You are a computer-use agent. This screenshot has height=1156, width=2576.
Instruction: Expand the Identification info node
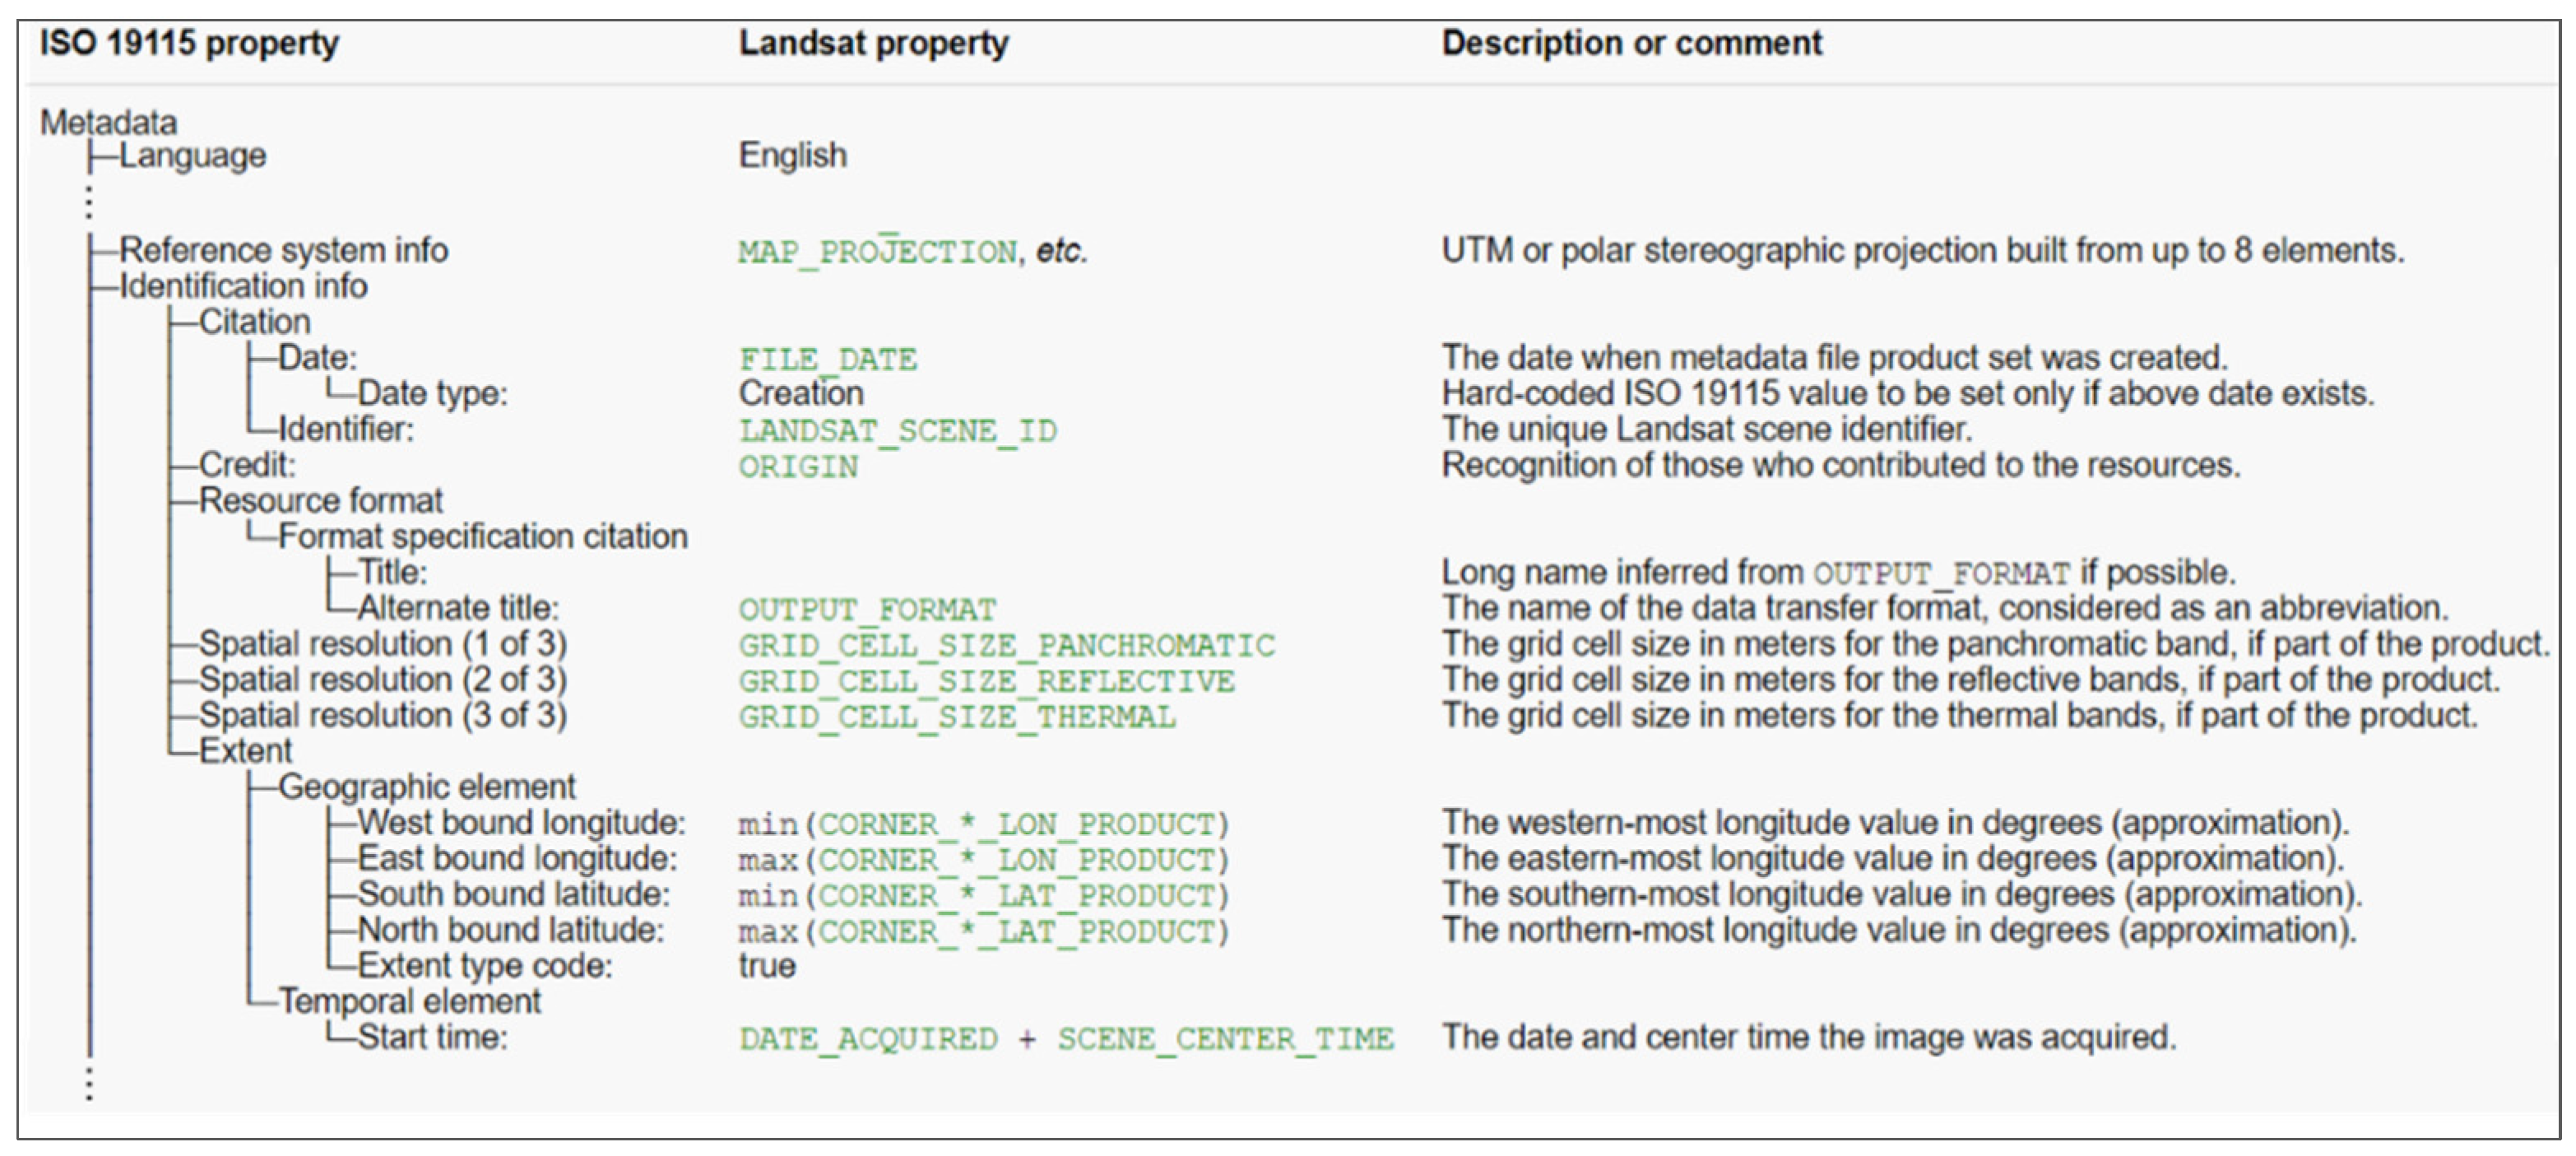click(x=243, y=286)
